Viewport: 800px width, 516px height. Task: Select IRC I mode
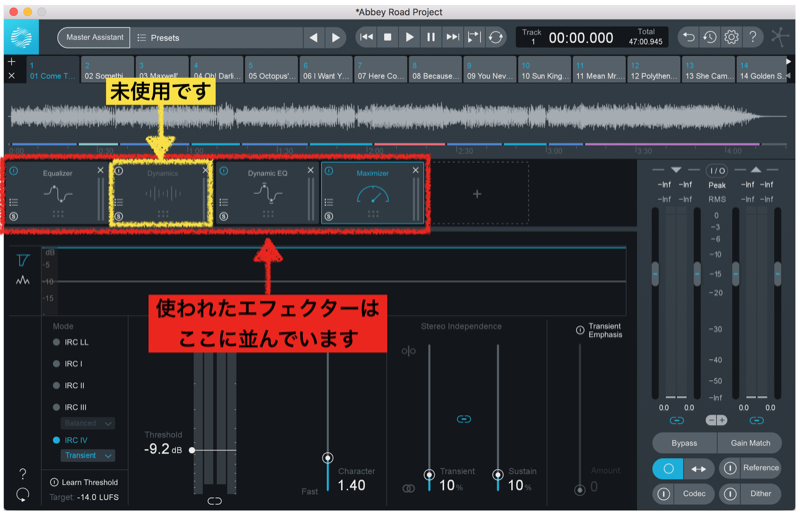pos(68,363)
